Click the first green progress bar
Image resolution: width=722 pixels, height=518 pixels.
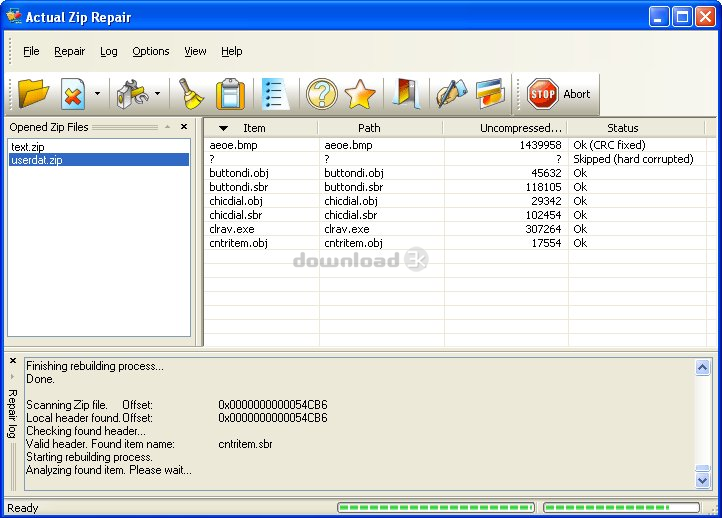coord(436,507)
